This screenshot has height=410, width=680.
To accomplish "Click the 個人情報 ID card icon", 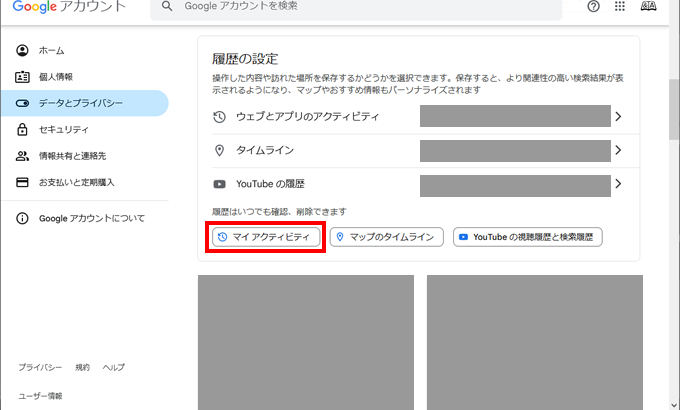I will pyautogui.click(x=22, y=77).
